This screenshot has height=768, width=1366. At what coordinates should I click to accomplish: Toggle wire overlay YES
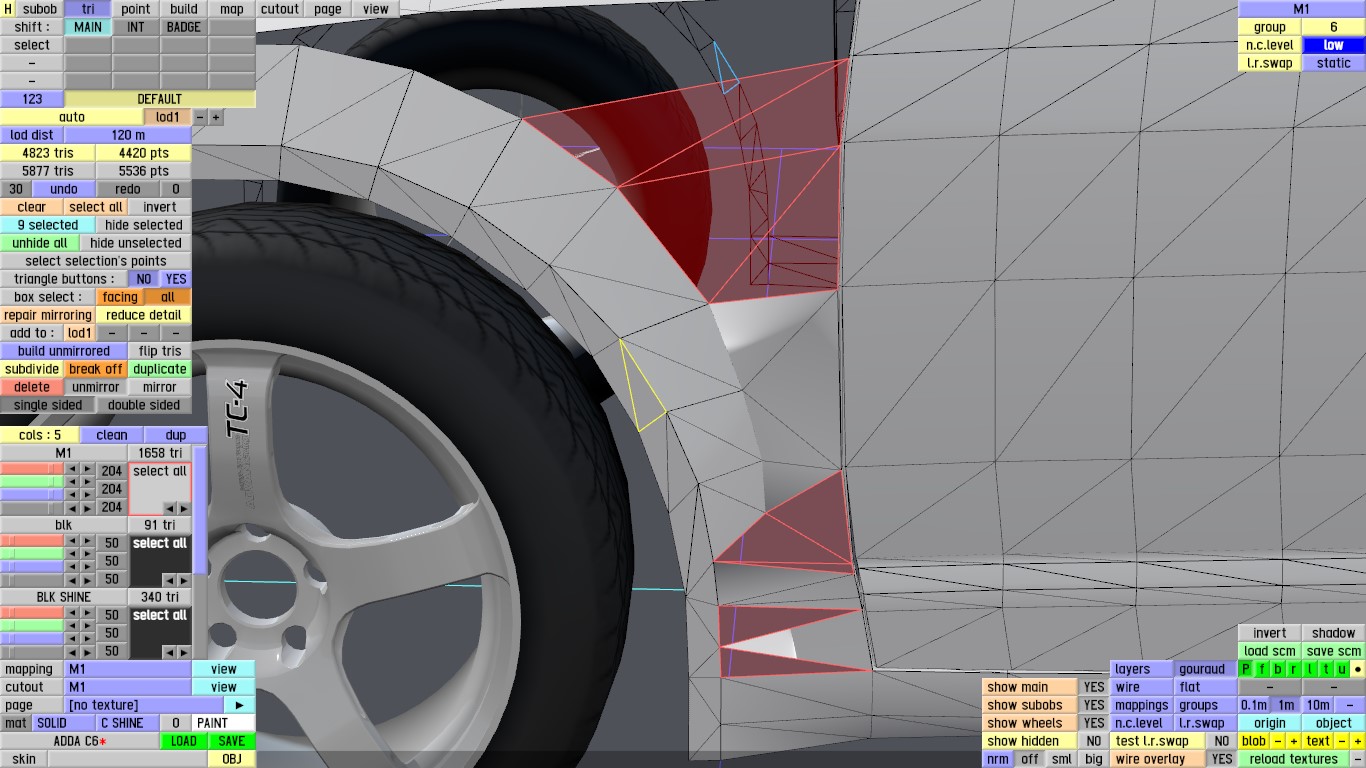pyautogui.click(x=1221, y=759)
